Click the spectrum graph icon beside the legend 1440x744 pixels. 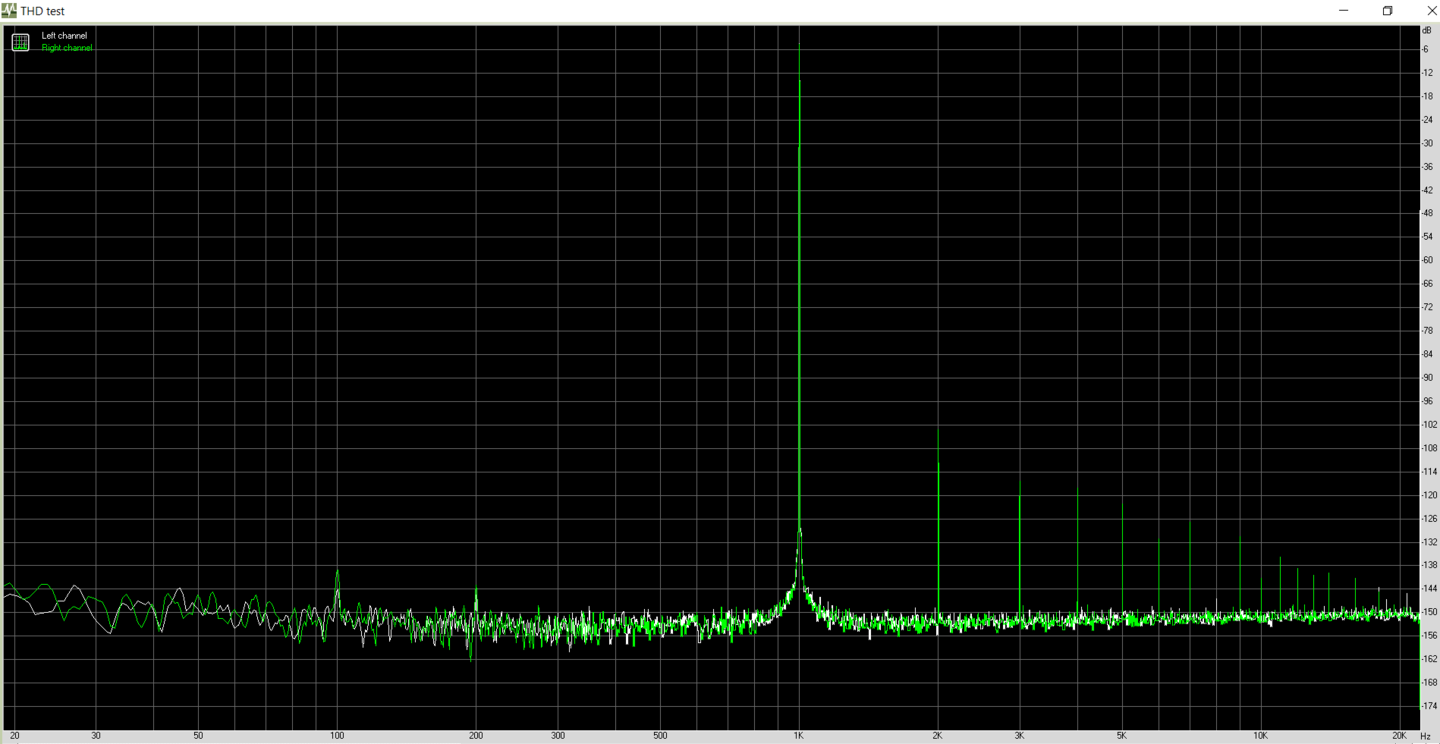point(20,42)
